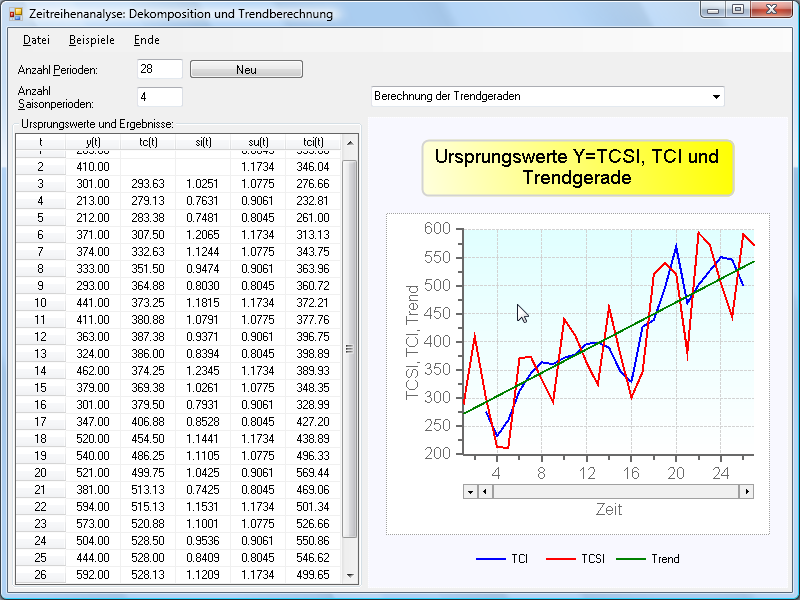This screenshot has height=600, width=800.
Task: Click the y(t) column header
Action: click(93, 142)
